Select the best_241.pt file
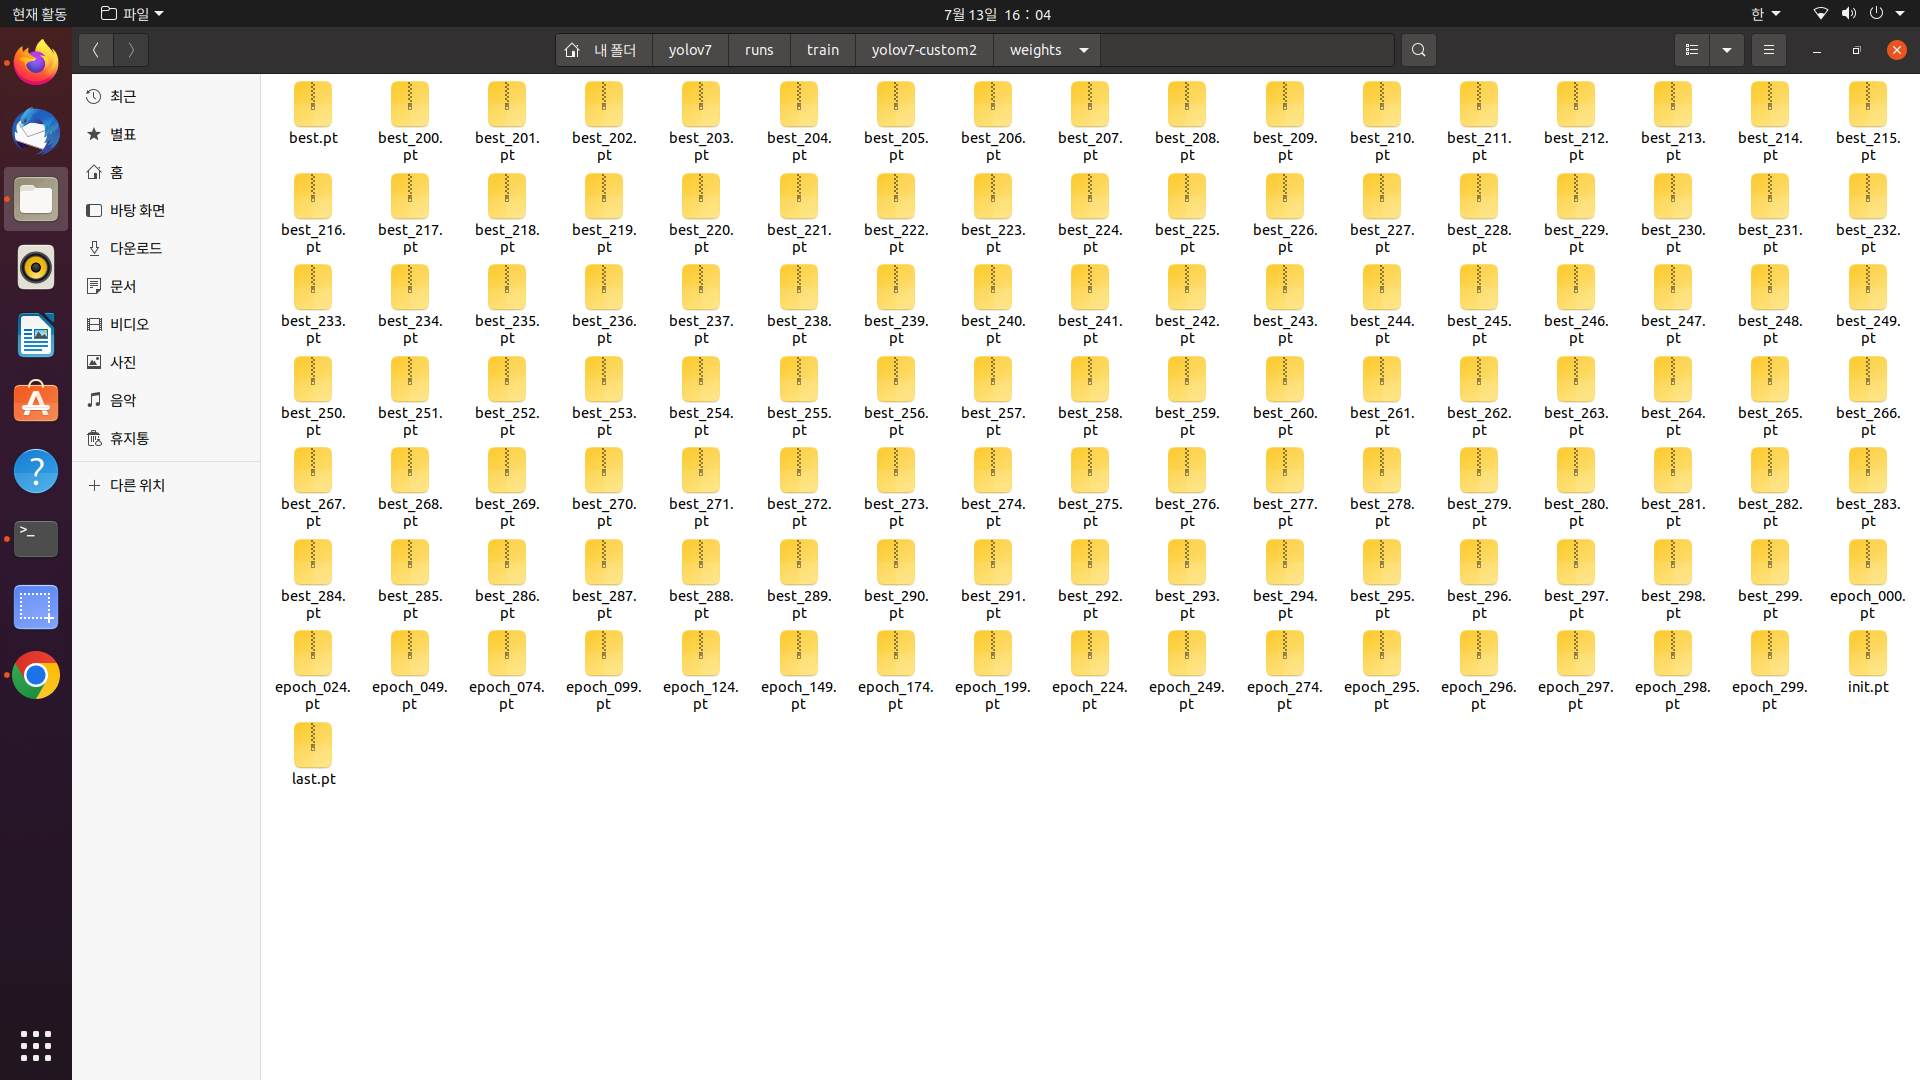Viewport: 1920px width, 1080px height. (x=1090, y=305)
